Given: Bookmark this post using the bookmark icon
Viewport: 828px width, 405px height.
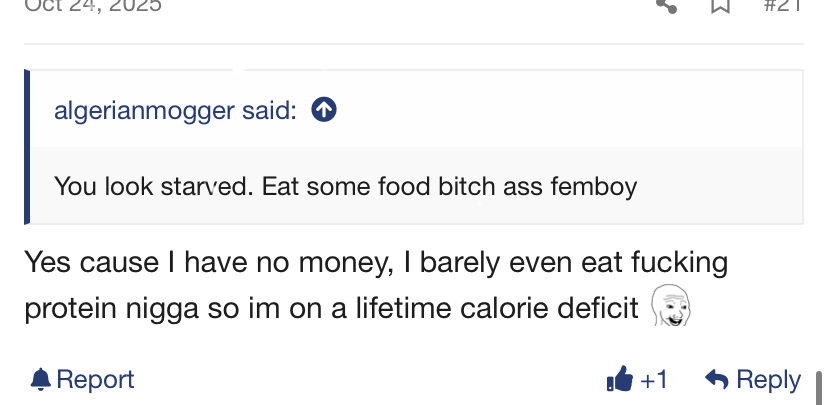Looking at the screenshot, I should [721, 5].
